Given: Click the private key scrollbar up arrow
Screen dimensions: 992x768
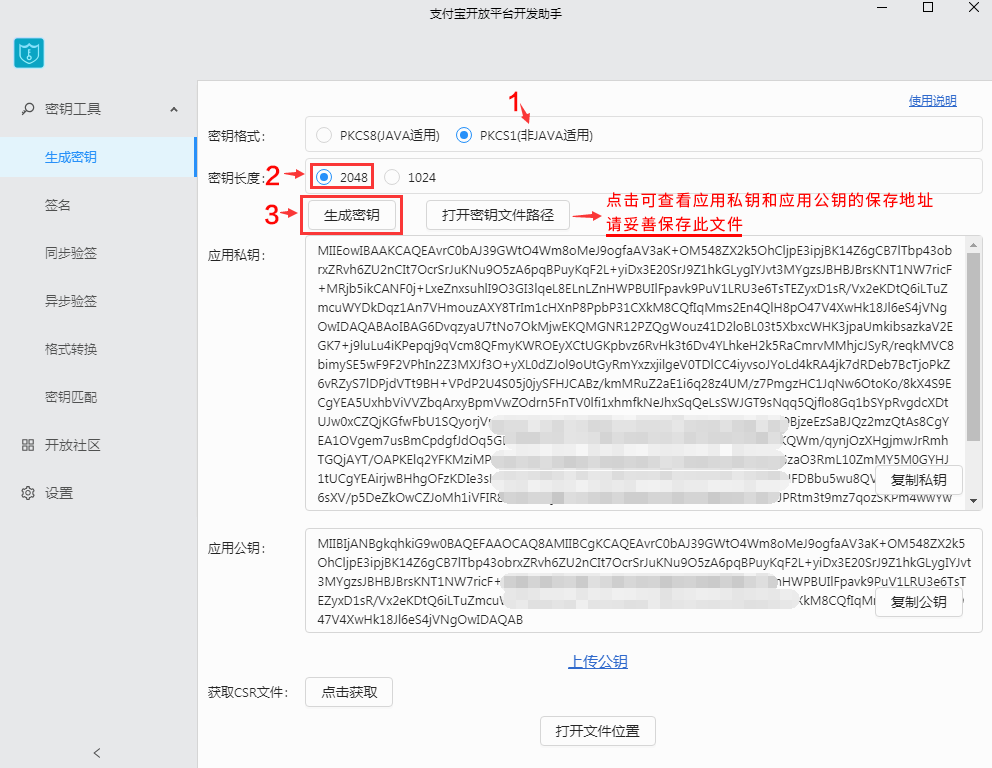Looking at the screenshot, I should (x=974, y=245).
